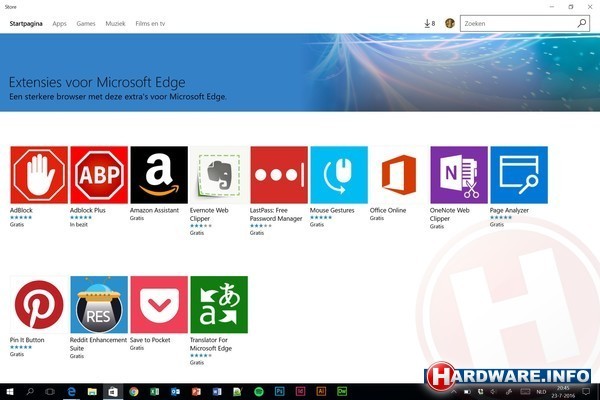Open Word from the taskbar
Viewport: 600px width, 400px height.
(217, 392)
